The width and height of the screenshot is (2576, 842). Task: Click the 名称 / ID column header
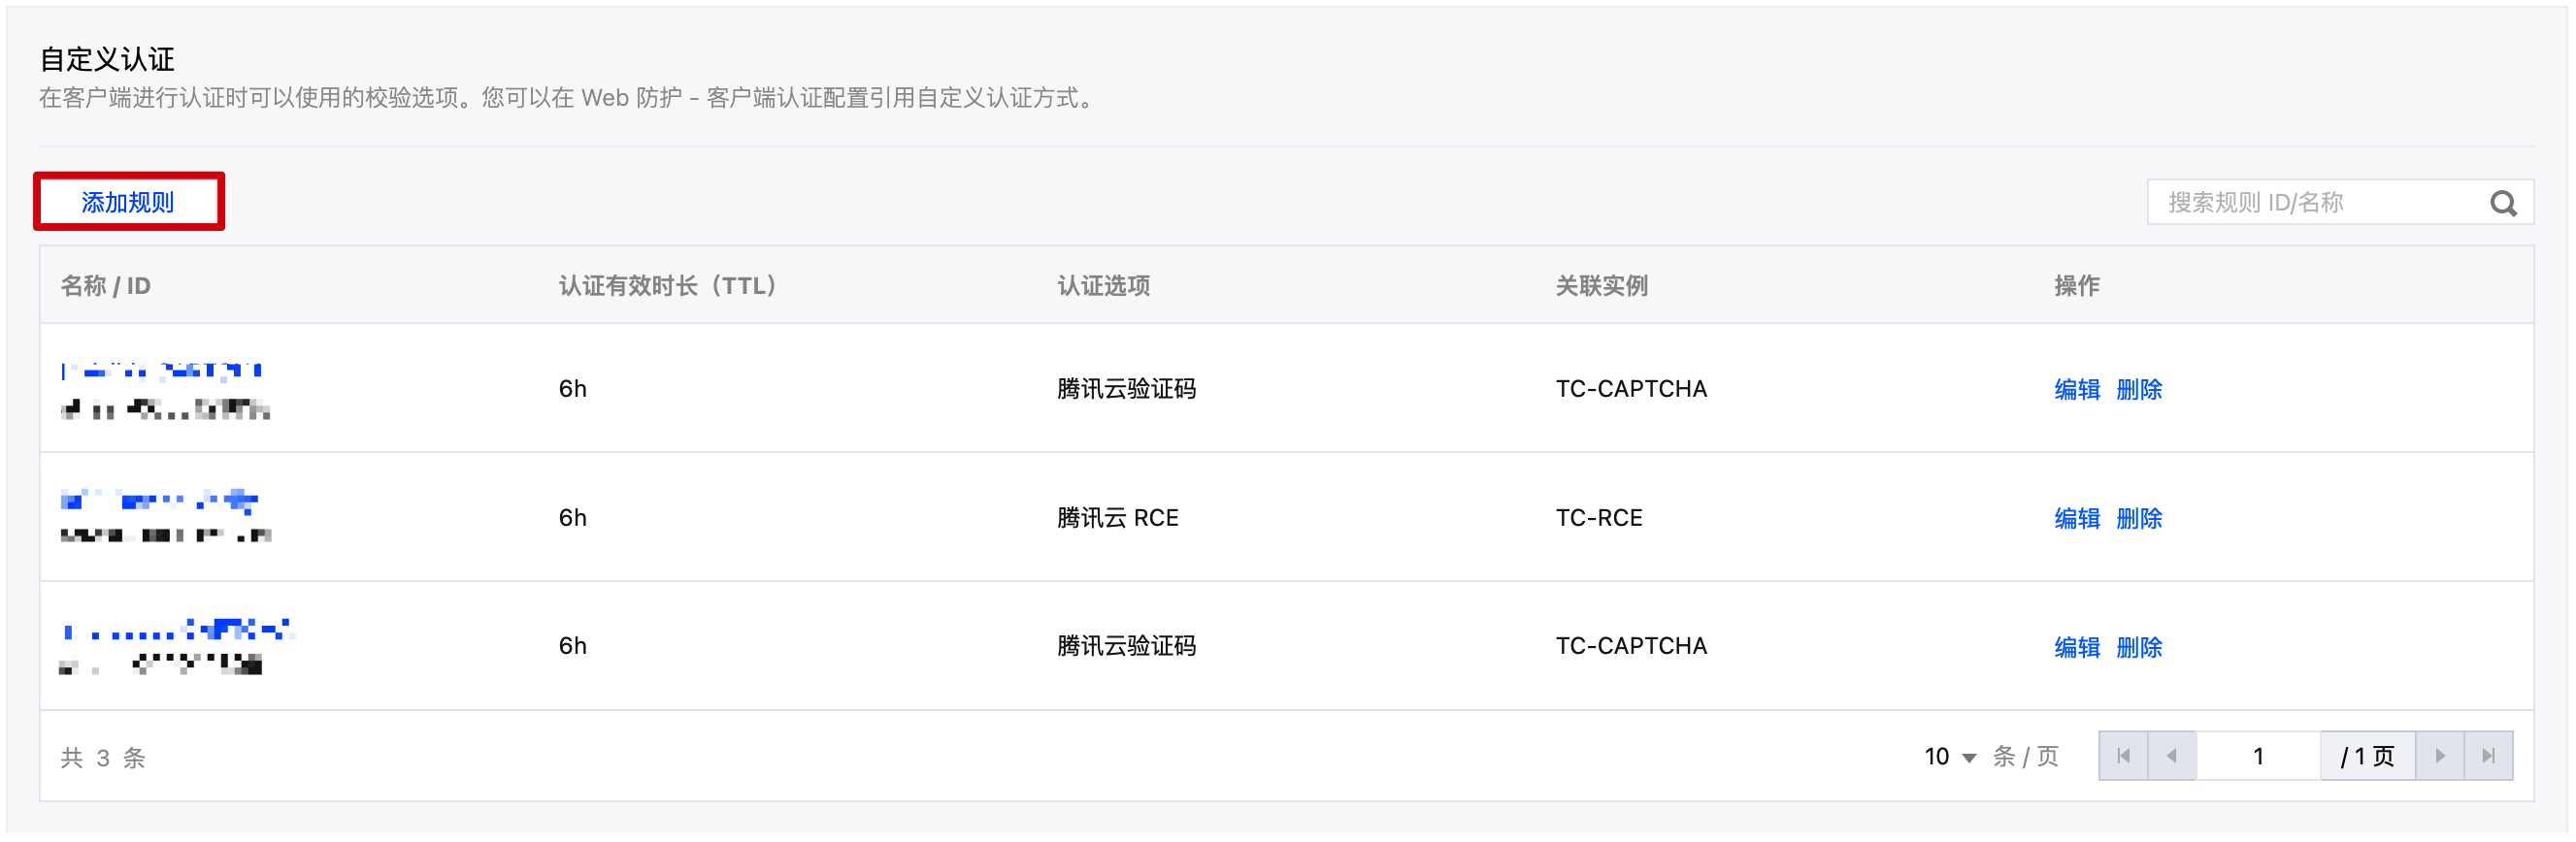(105, 285)
